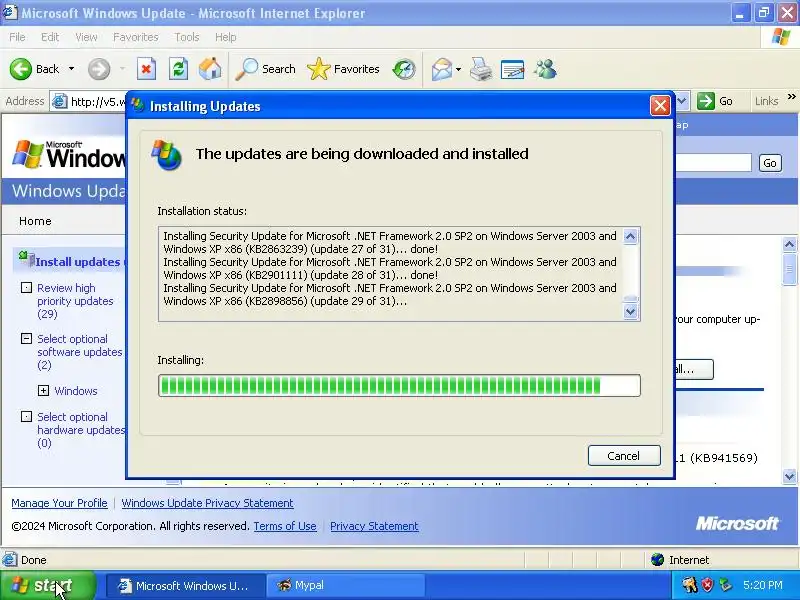Image resolution: width=800 pixels, height=600 pixels.
Task: Open the Favorites menu
Action: click(x=136, y=37)
